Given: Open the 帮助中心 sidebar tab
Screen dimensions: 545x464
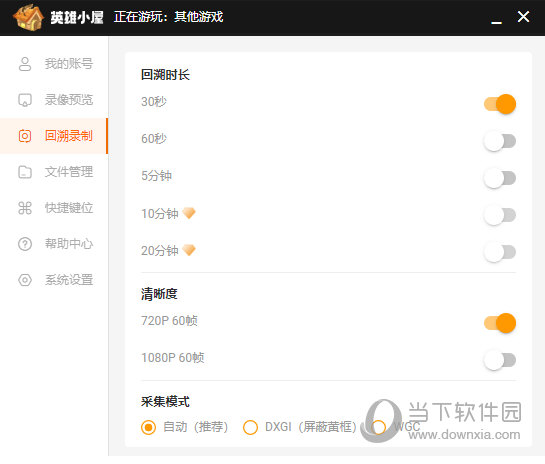Looking at the screenshot, I should point(54,244).
